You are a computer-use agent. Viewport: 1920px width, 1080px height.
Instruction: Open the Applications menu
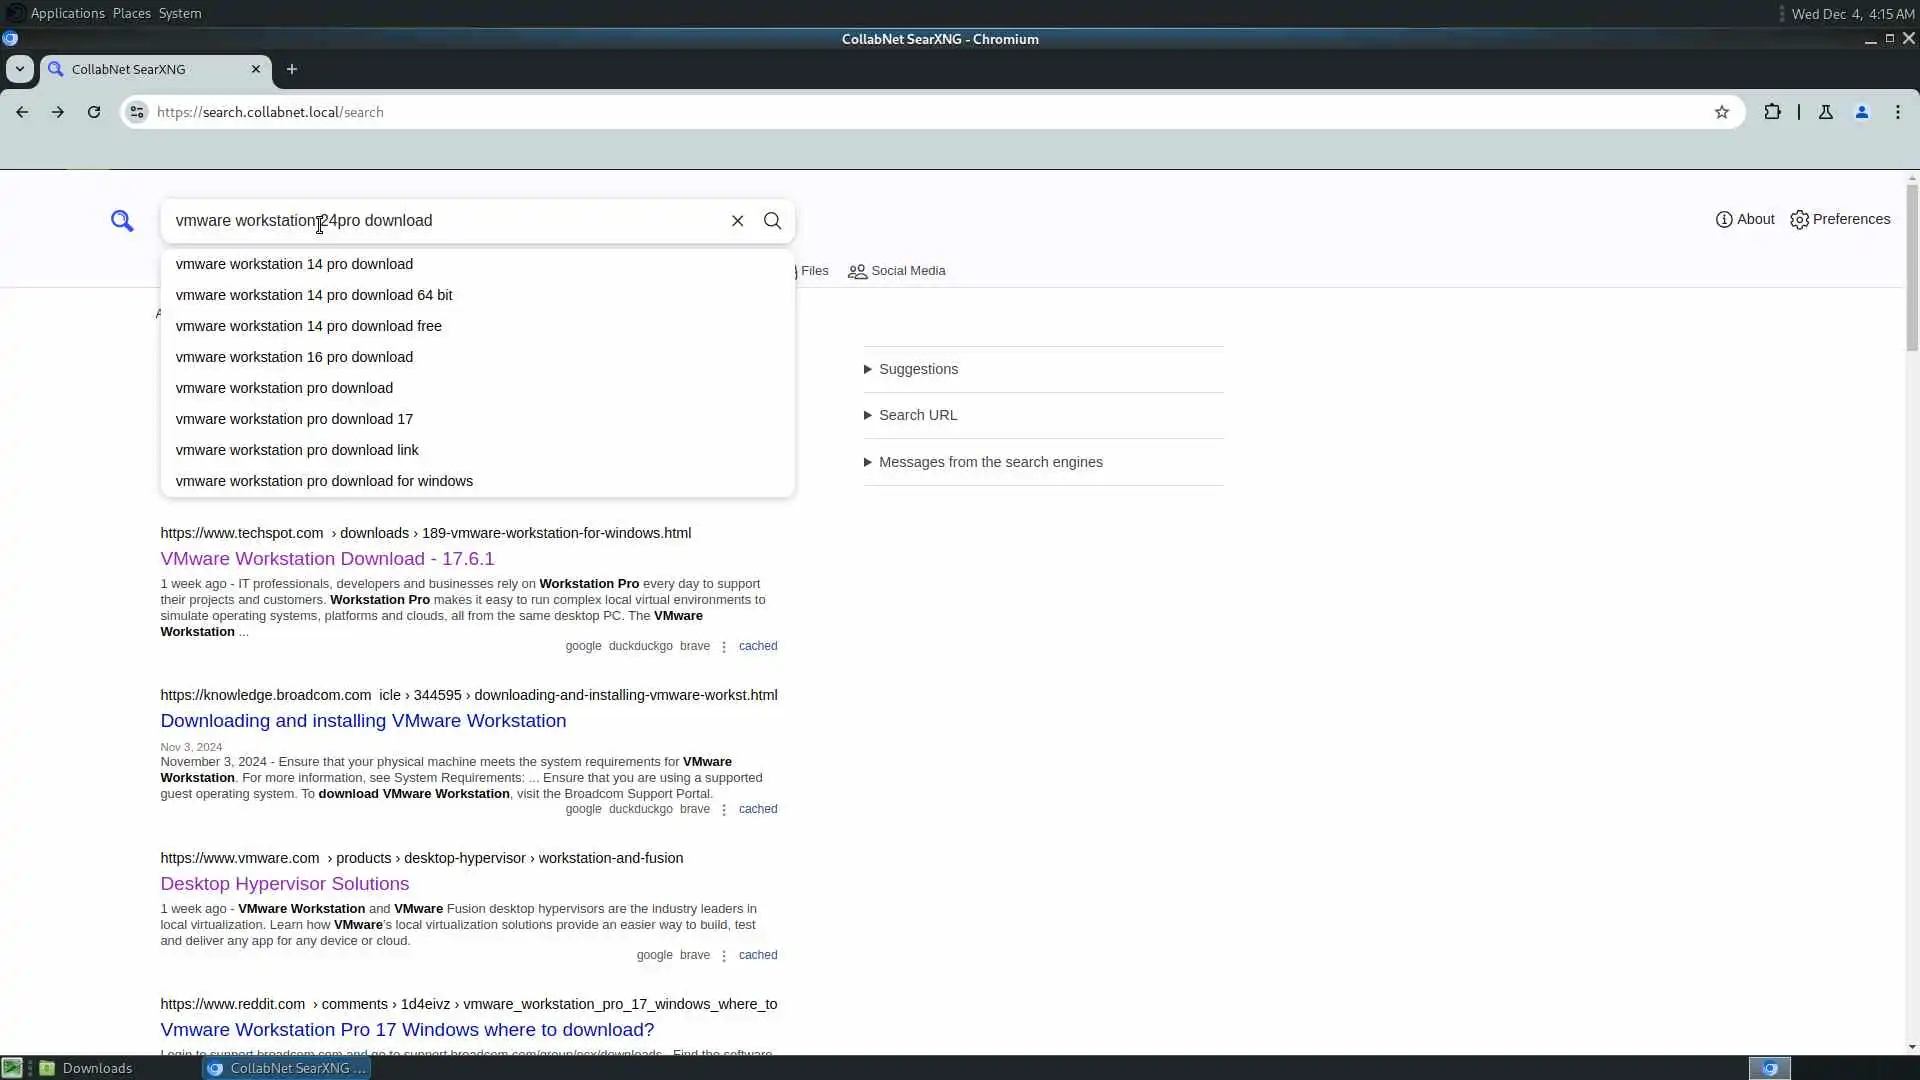coord(67,13)
